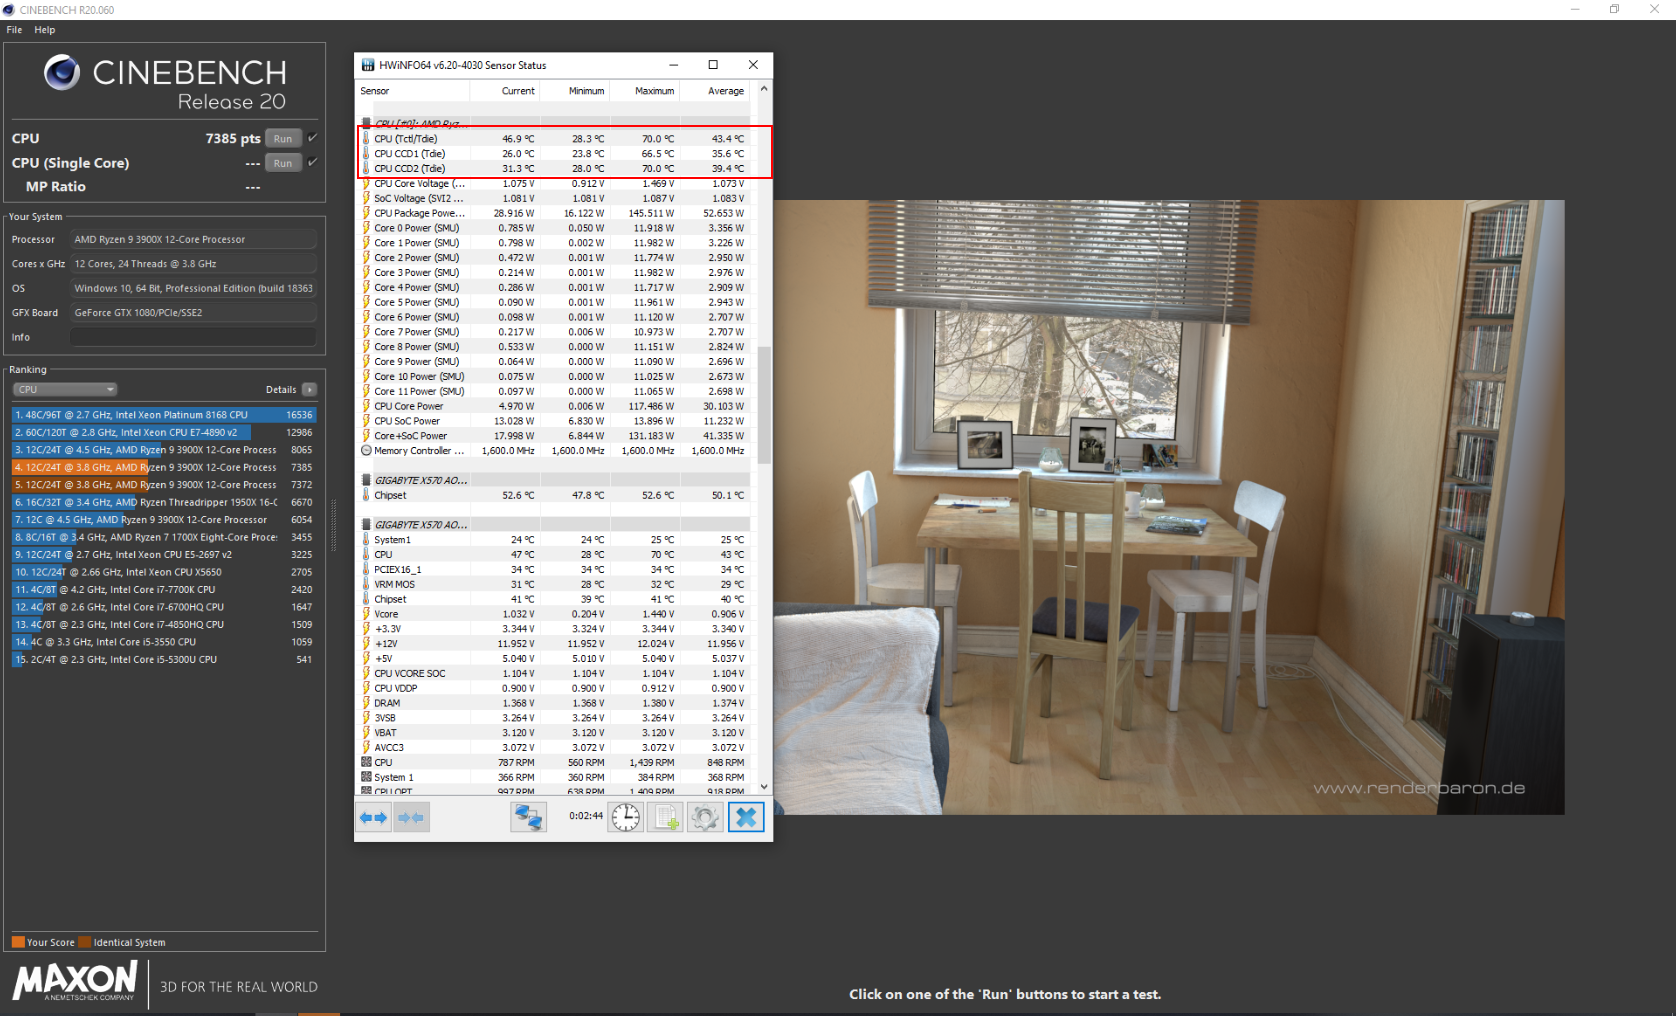This screenshot has width=1677, height=1016.
Task: Select ranking entry 11 Core i7-7700K
Action: tap(164, 590)
